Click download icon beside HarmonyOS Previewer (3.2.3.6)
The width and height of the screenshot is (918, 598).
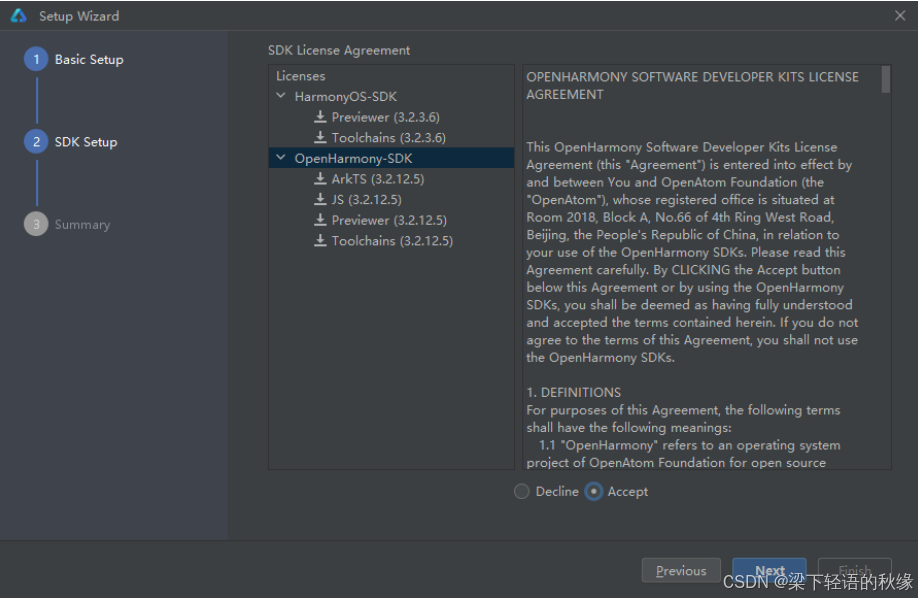(x=320, y=117)
